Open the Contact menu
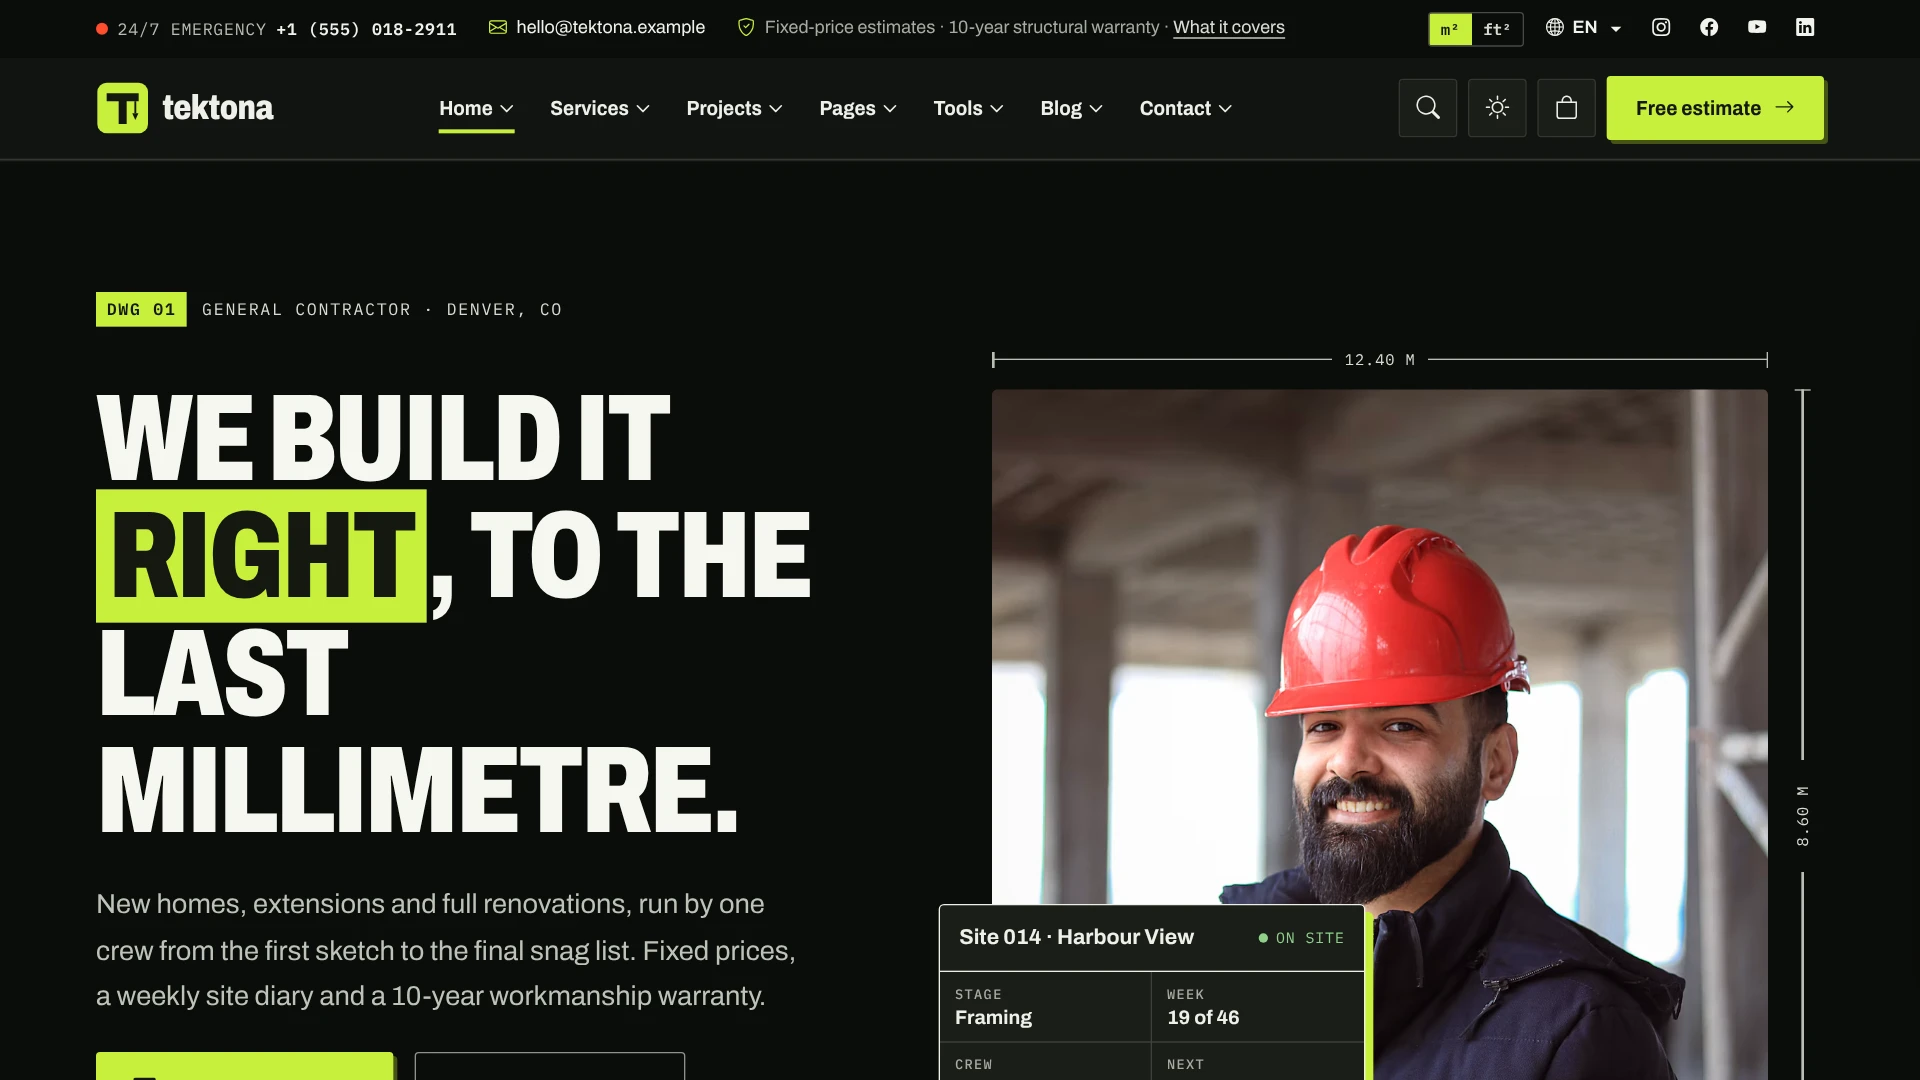Image resolution: width=1920 pixels, height=1080 pixels. click(1186, 108)
